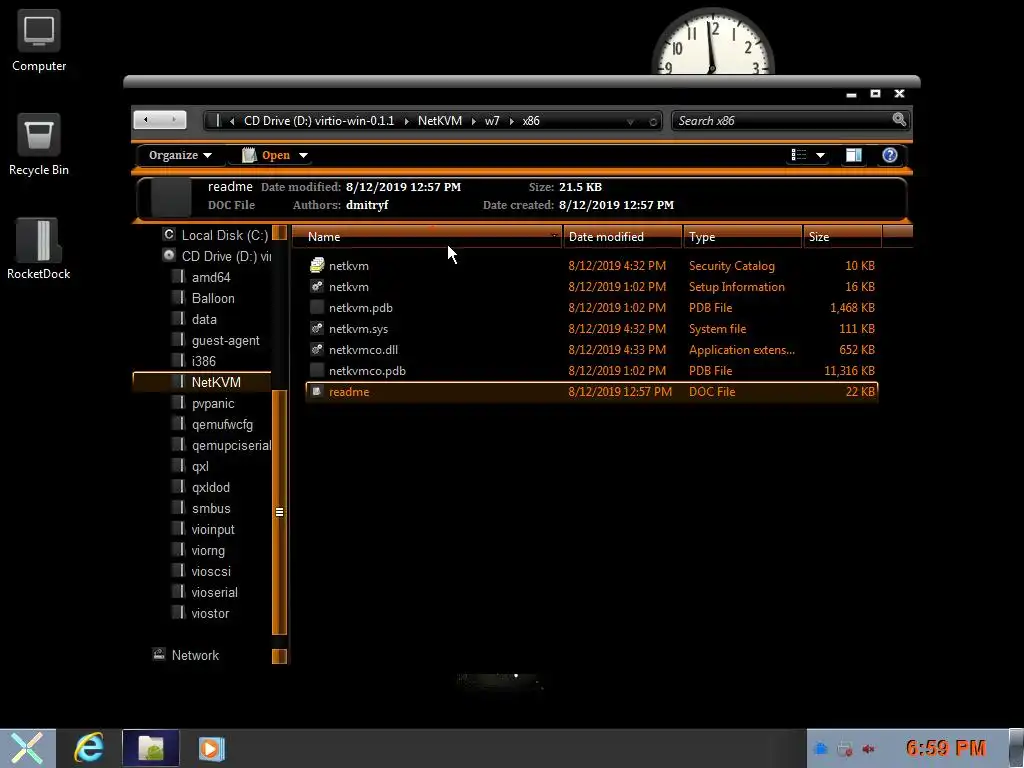Screen dimensions: 1024x768
Task: Toggle the preview pane icon
Action: pyautogui.click(x=854, y=155)
